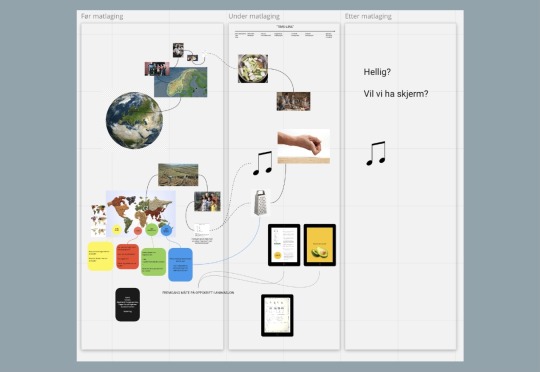Select the farmland landscape photo
The image size is (540, 372).
(x=178, y=175)
